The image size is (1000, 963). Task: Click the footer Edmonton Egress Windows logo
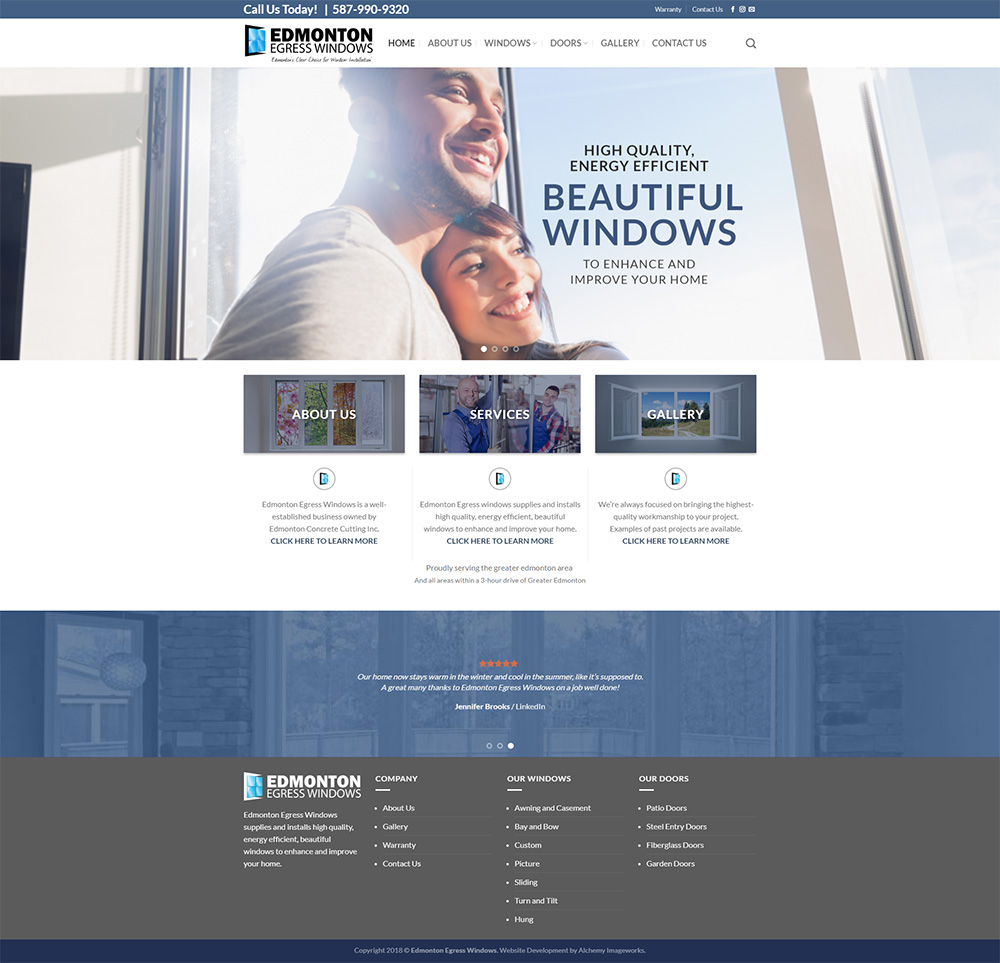point(302,786)
